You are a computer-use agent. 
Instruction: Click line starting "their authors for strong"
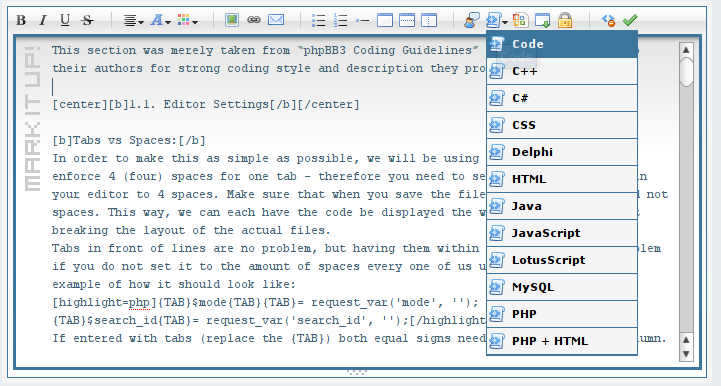(x=269, y=69)
